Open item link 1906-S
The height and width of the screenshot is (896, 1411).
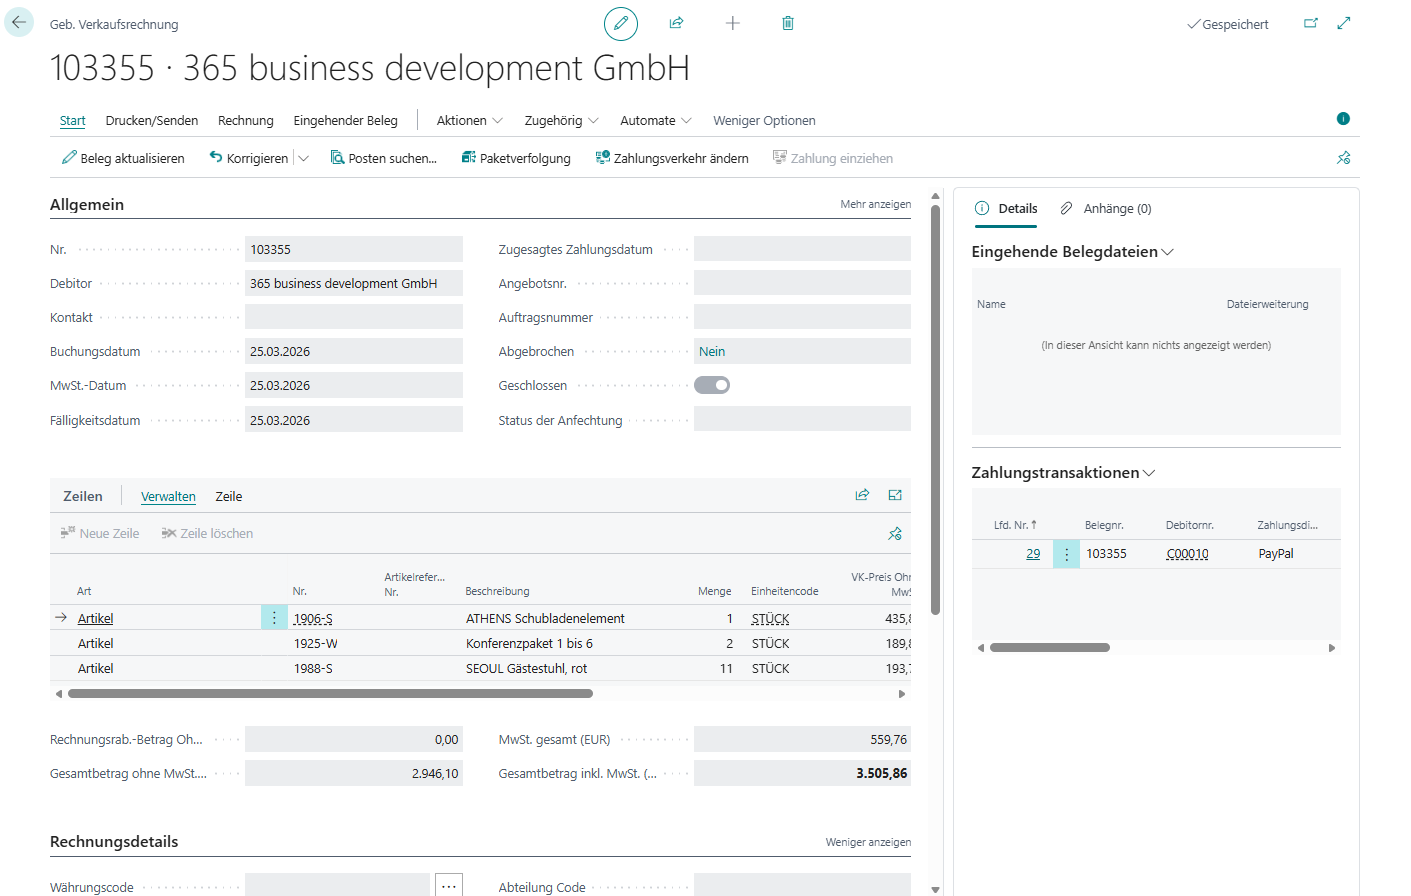click(313, 619)
